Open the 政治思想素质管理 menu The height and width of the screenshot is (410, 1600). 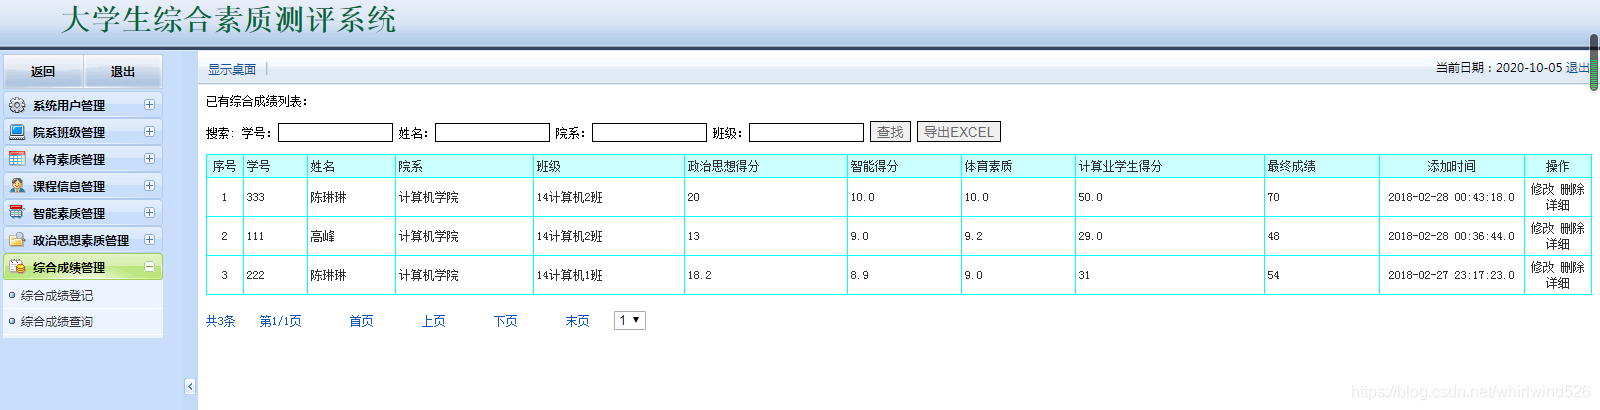(x=83, y=240)
